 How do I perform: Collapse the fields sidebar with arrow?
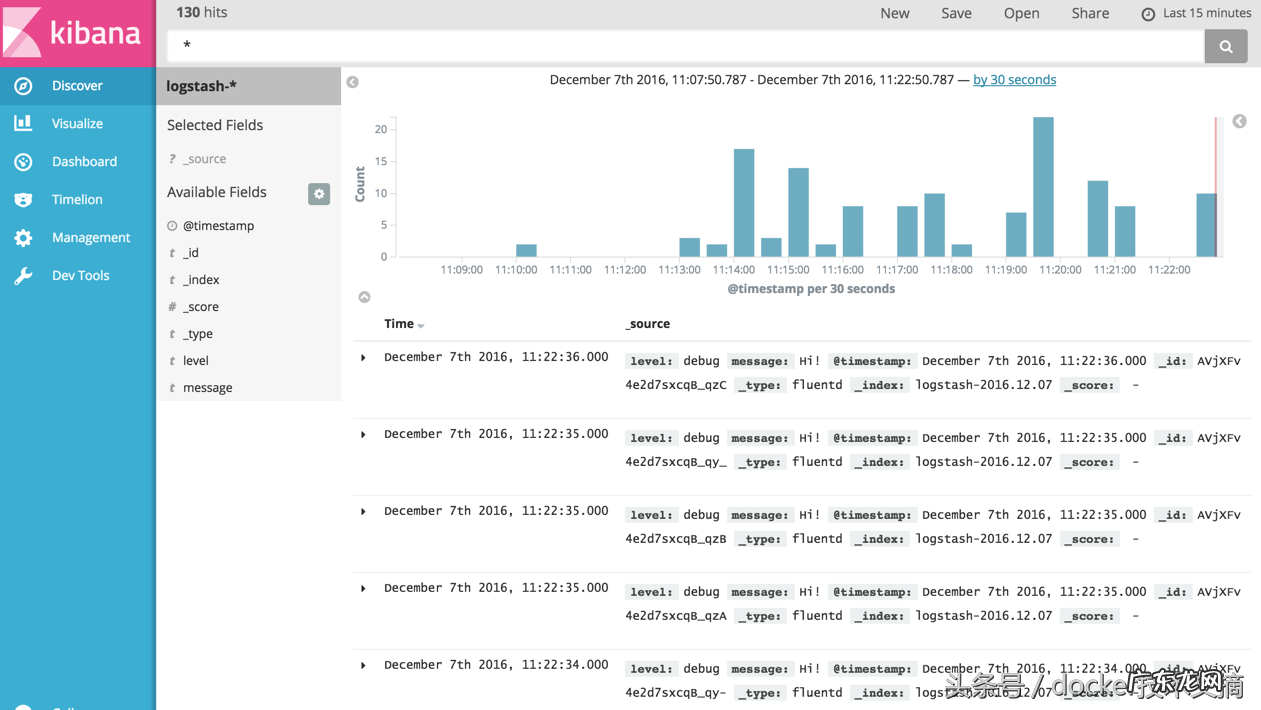(x=353, y=82)
